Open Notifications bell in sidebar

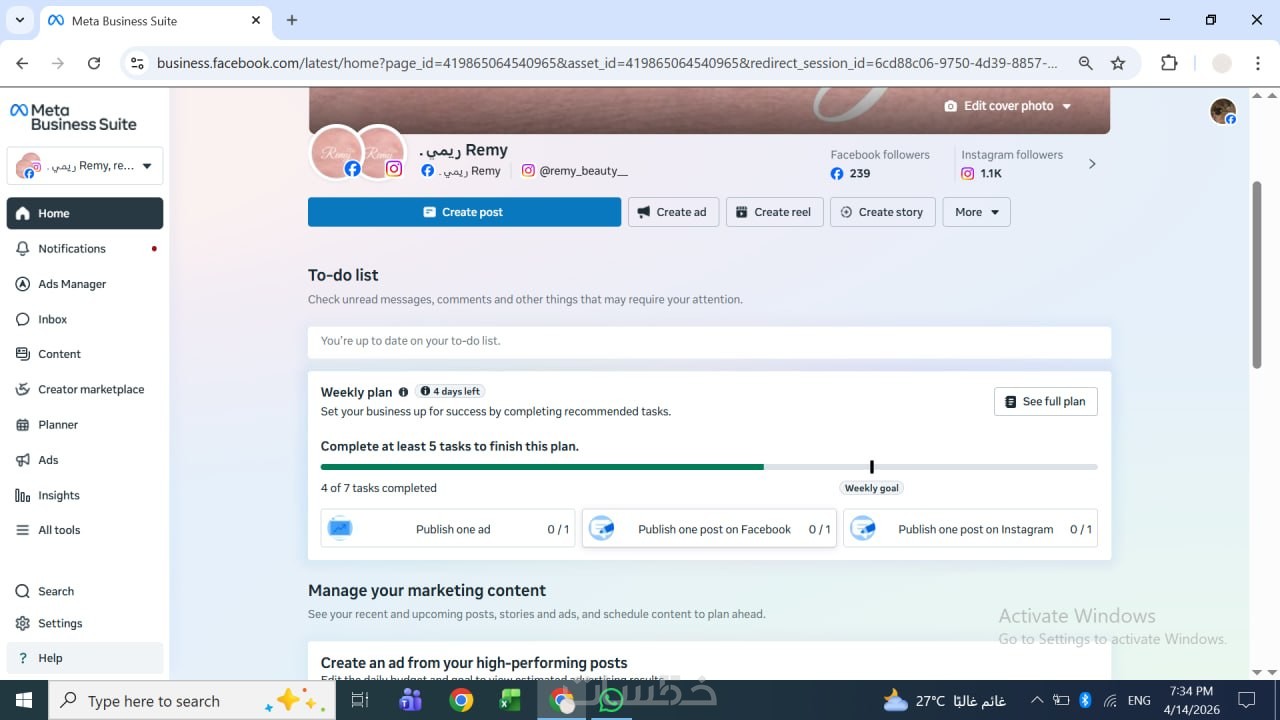tap(85, 248)
